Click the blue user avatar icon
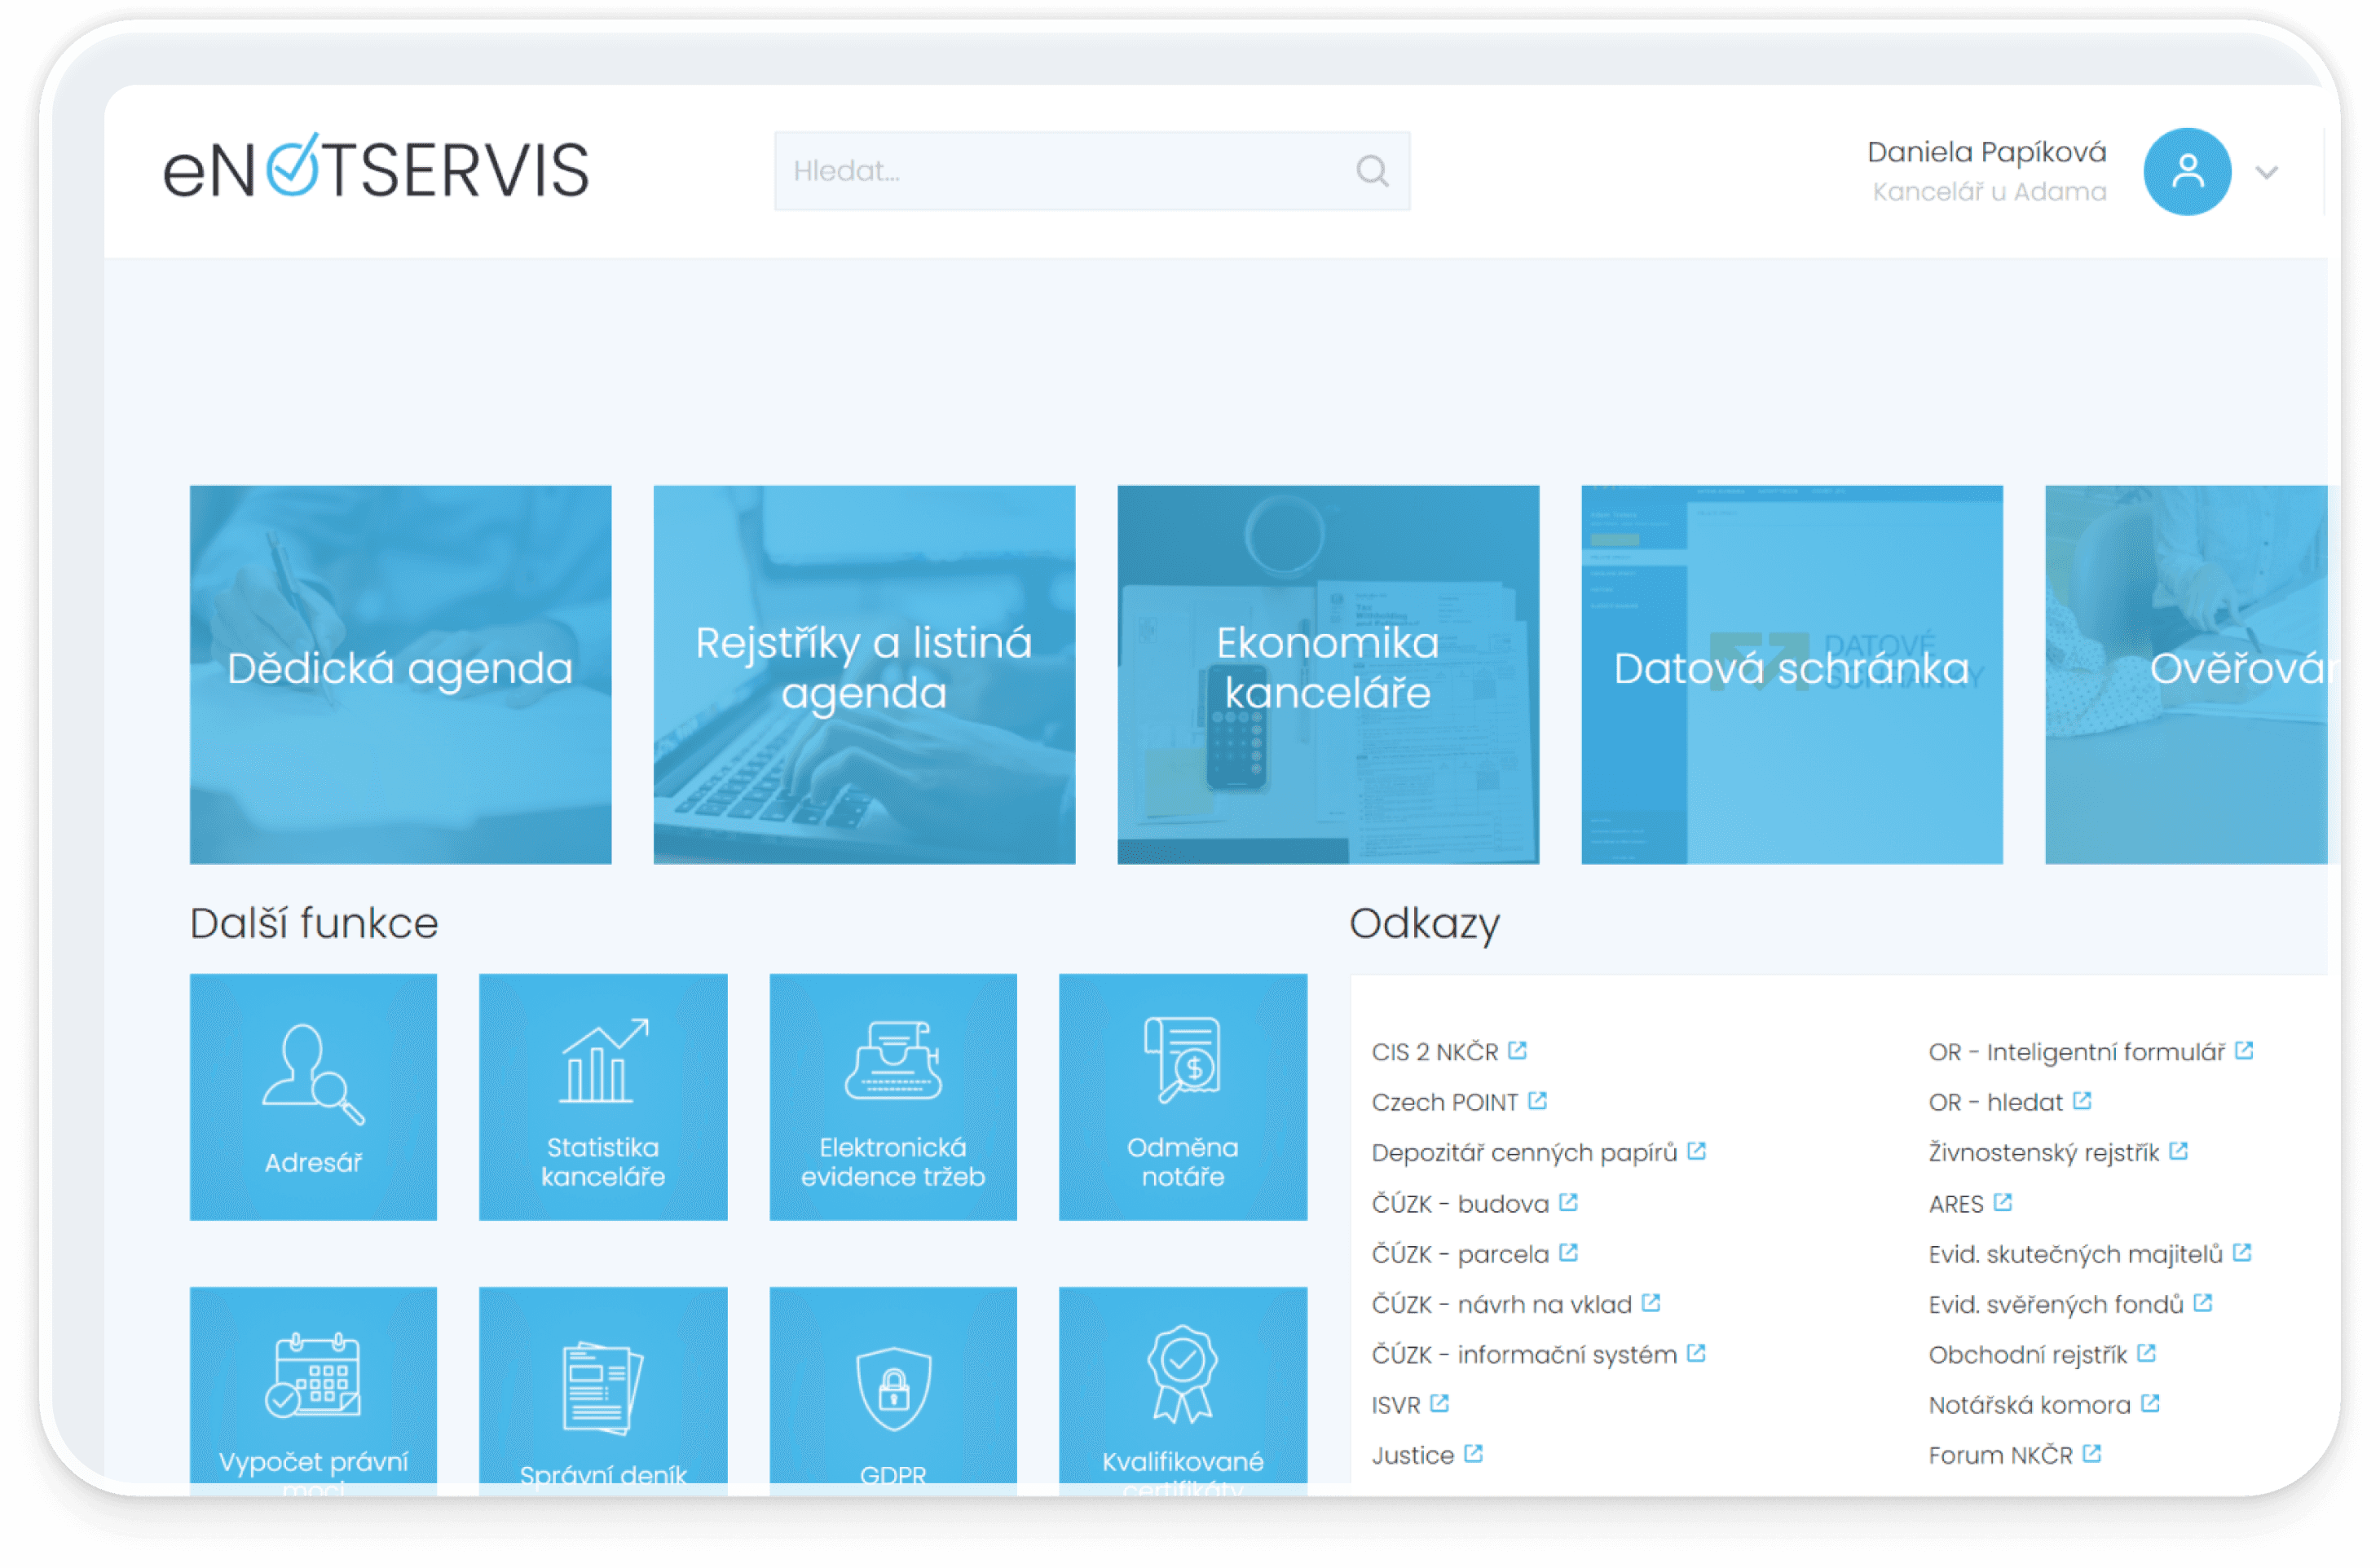The height and width of the screenshot is (1568, 2380). click(2186, 171)
